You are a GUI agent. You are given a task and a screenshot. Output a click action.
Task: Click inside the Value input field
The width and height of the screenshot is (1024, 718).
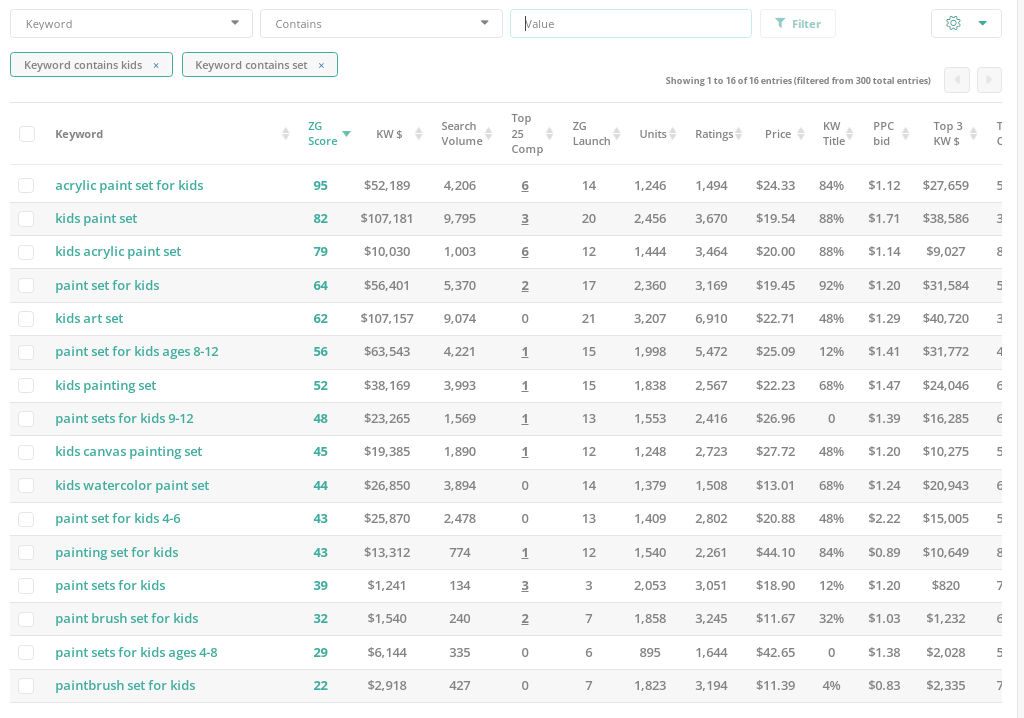(x=630, y=22)
